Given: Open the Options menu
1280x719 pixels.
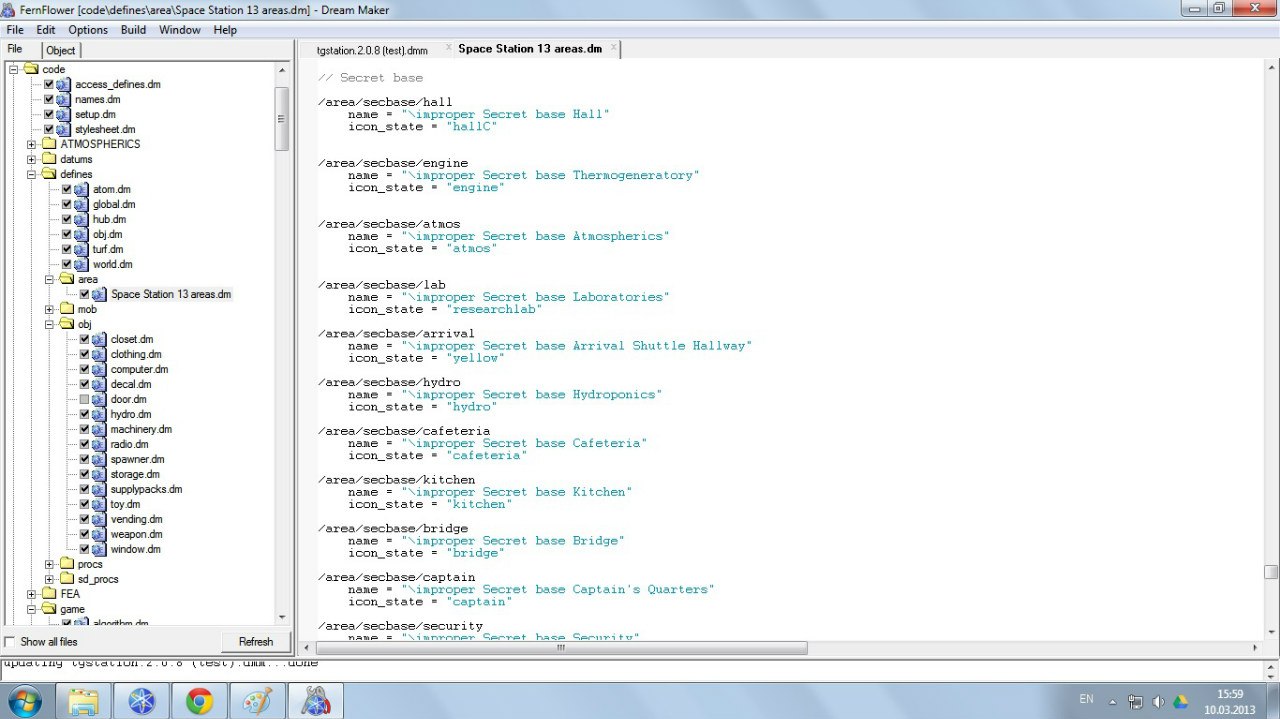Looking at the screenshot, I should coord(88,30).
